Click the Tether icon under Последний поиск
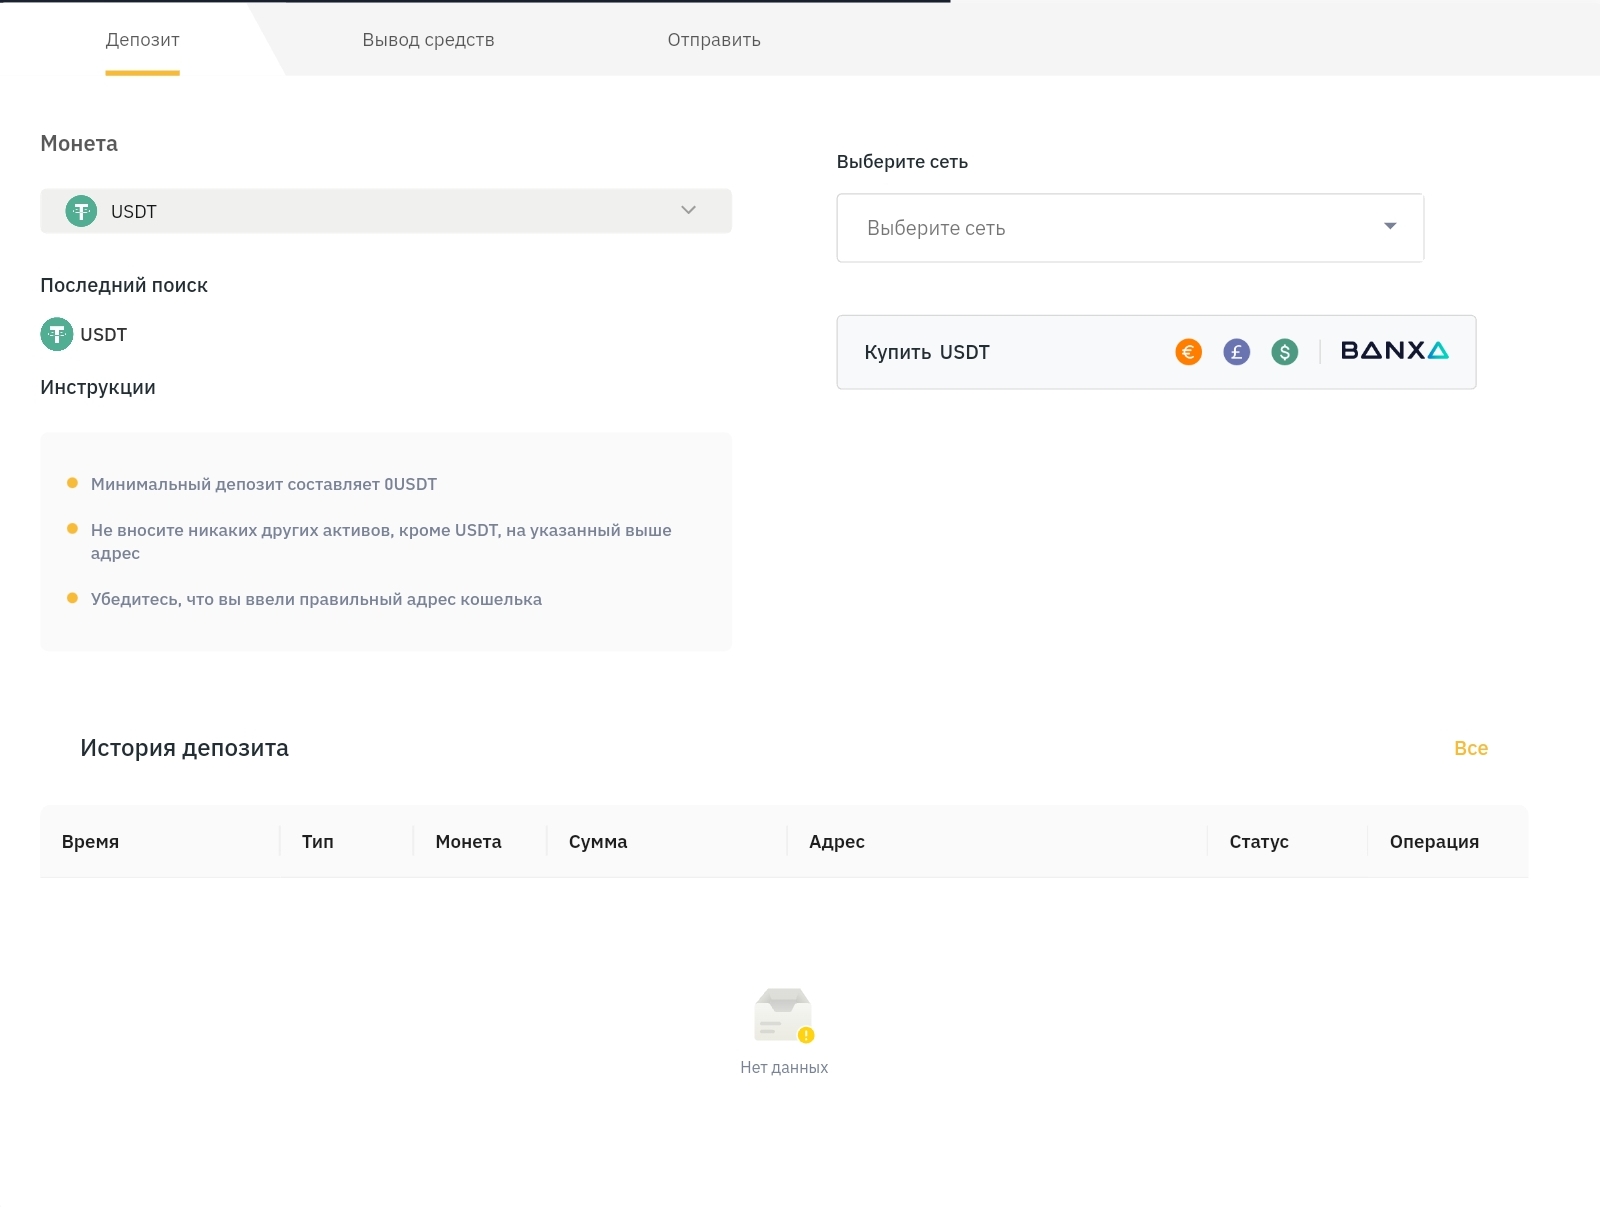 click(x=57, y=334)
